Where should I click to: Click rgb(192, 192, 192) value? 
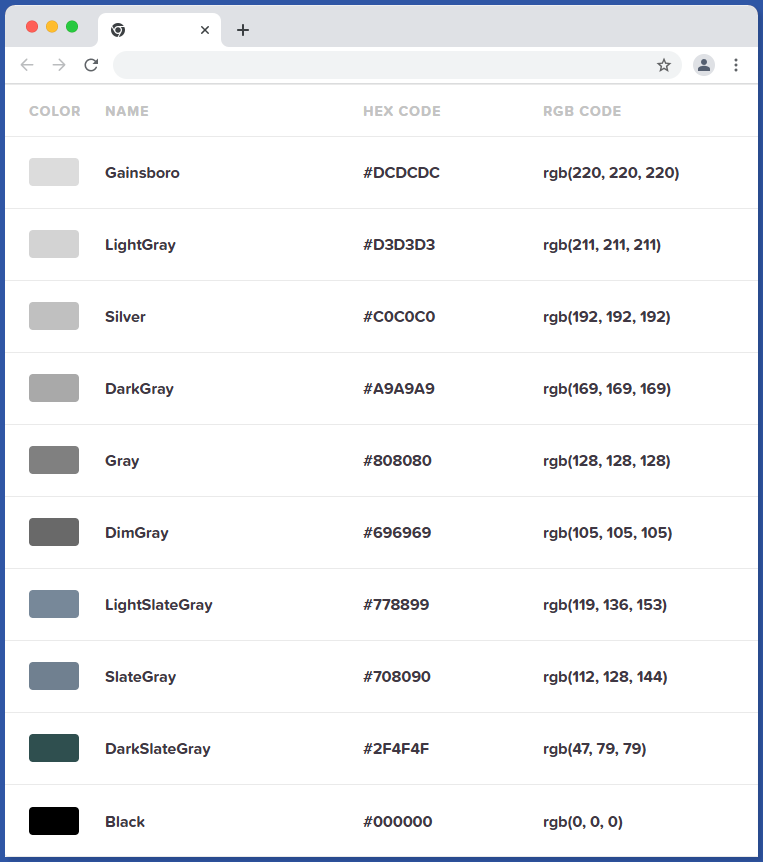[607, 317]
